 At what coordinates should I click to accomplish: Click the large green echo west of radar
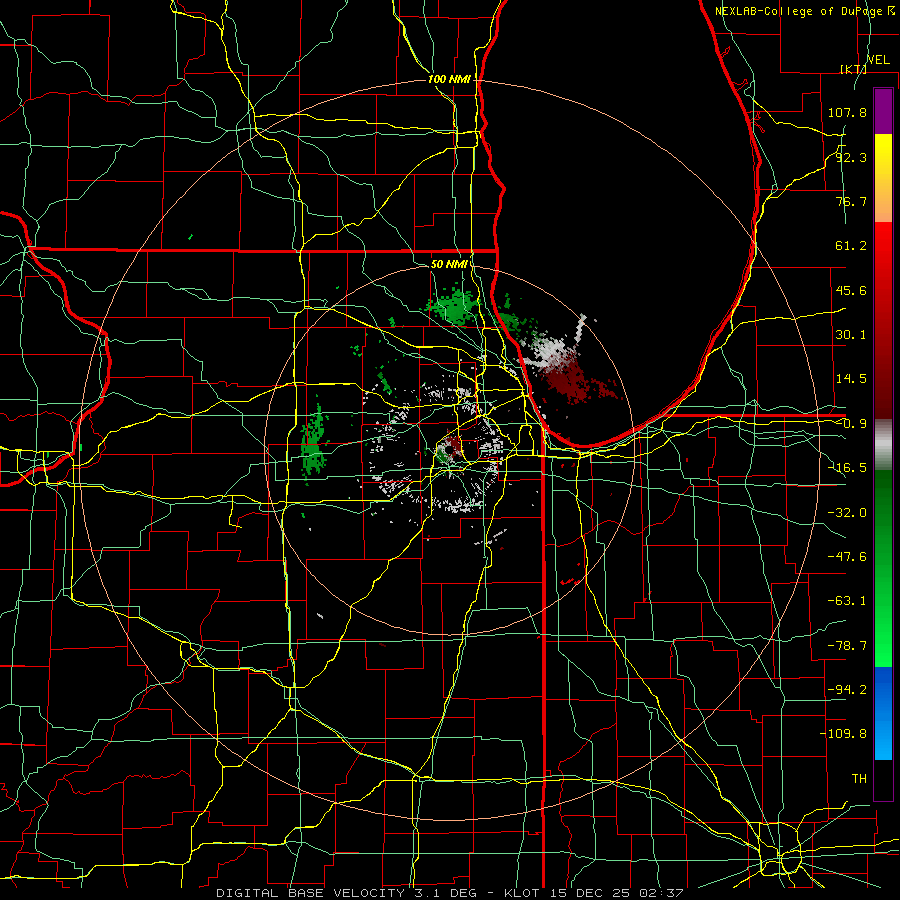pos(313,442)
